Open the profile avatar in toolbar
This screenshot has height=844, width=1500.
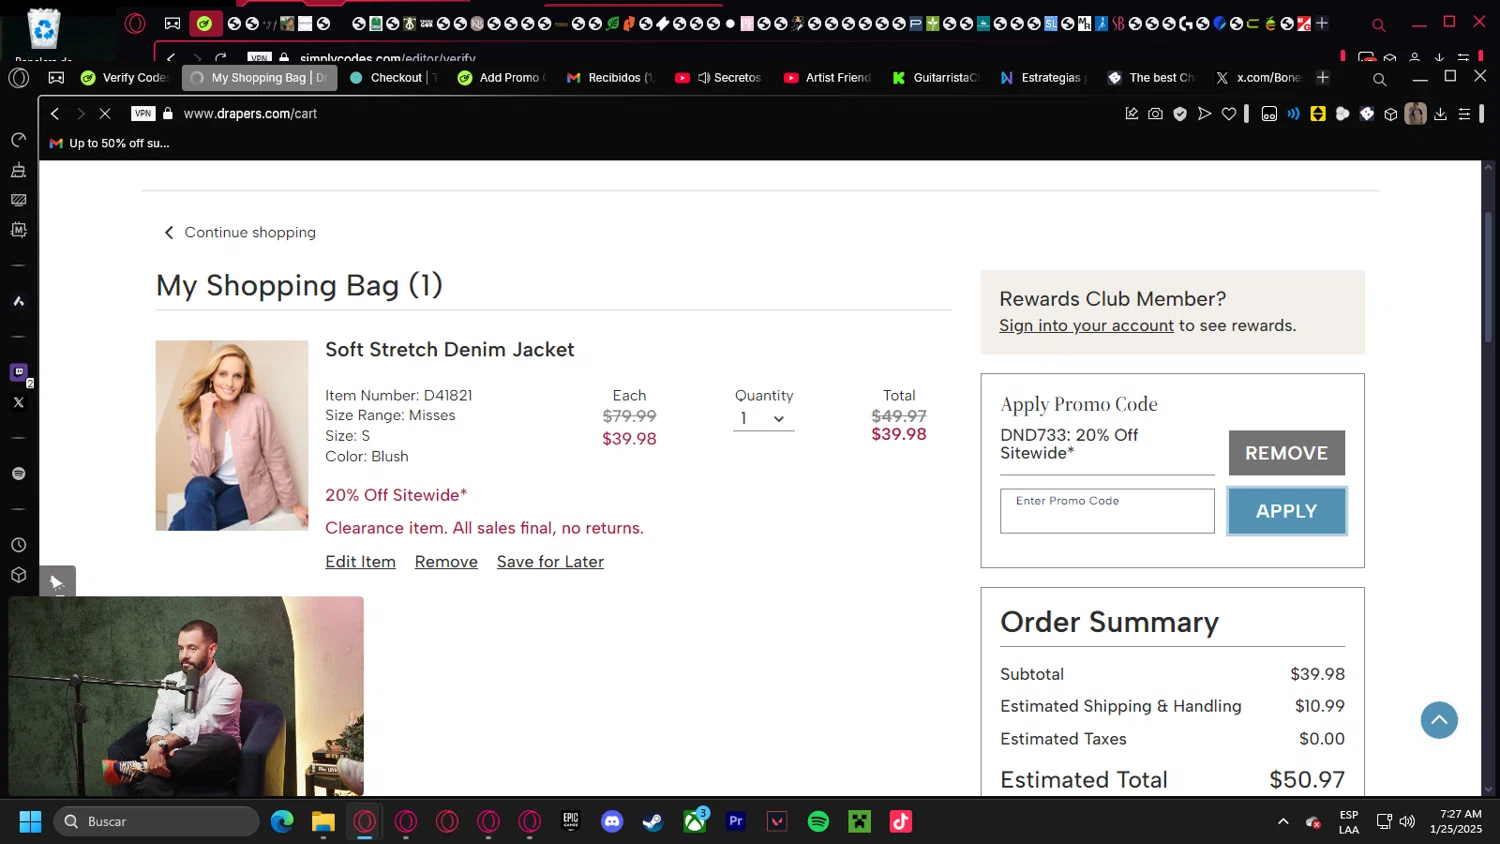coord(1415,114)
